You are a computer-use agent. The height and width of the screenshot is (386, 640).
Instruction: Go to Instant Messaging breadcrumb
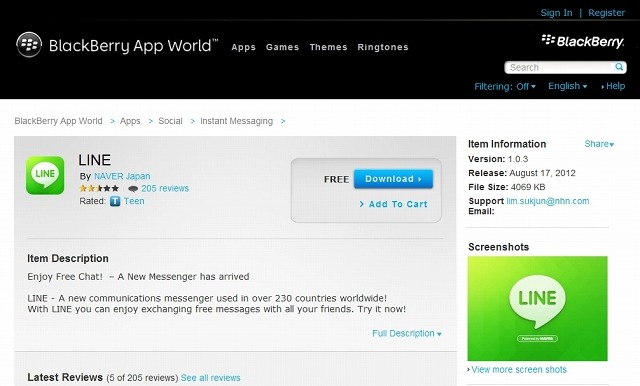pyautogui.click(x=236, y=121)
